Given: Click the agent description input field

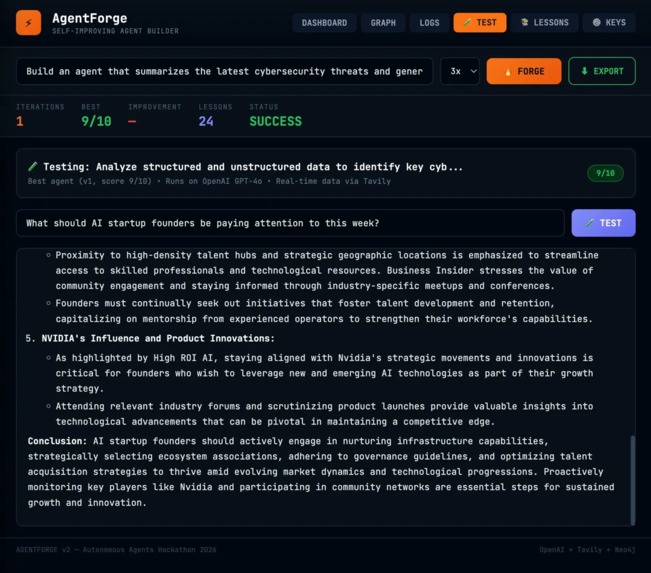Looking at the screenshot, I should 225,71.
